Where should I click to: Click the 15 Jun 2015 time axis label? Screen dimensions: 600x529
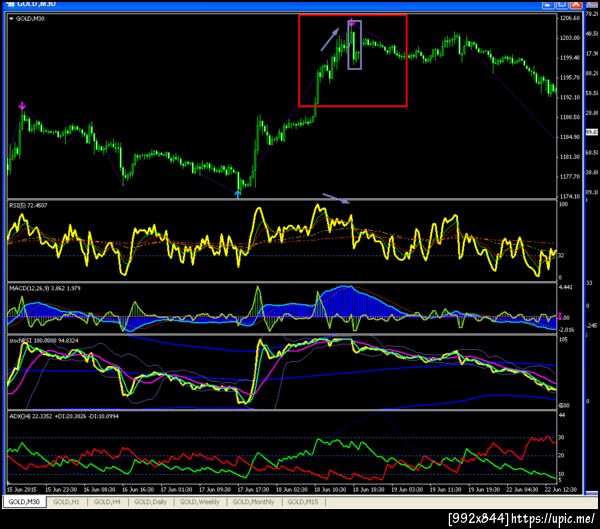pyautogui.click(x=21, y=490)
